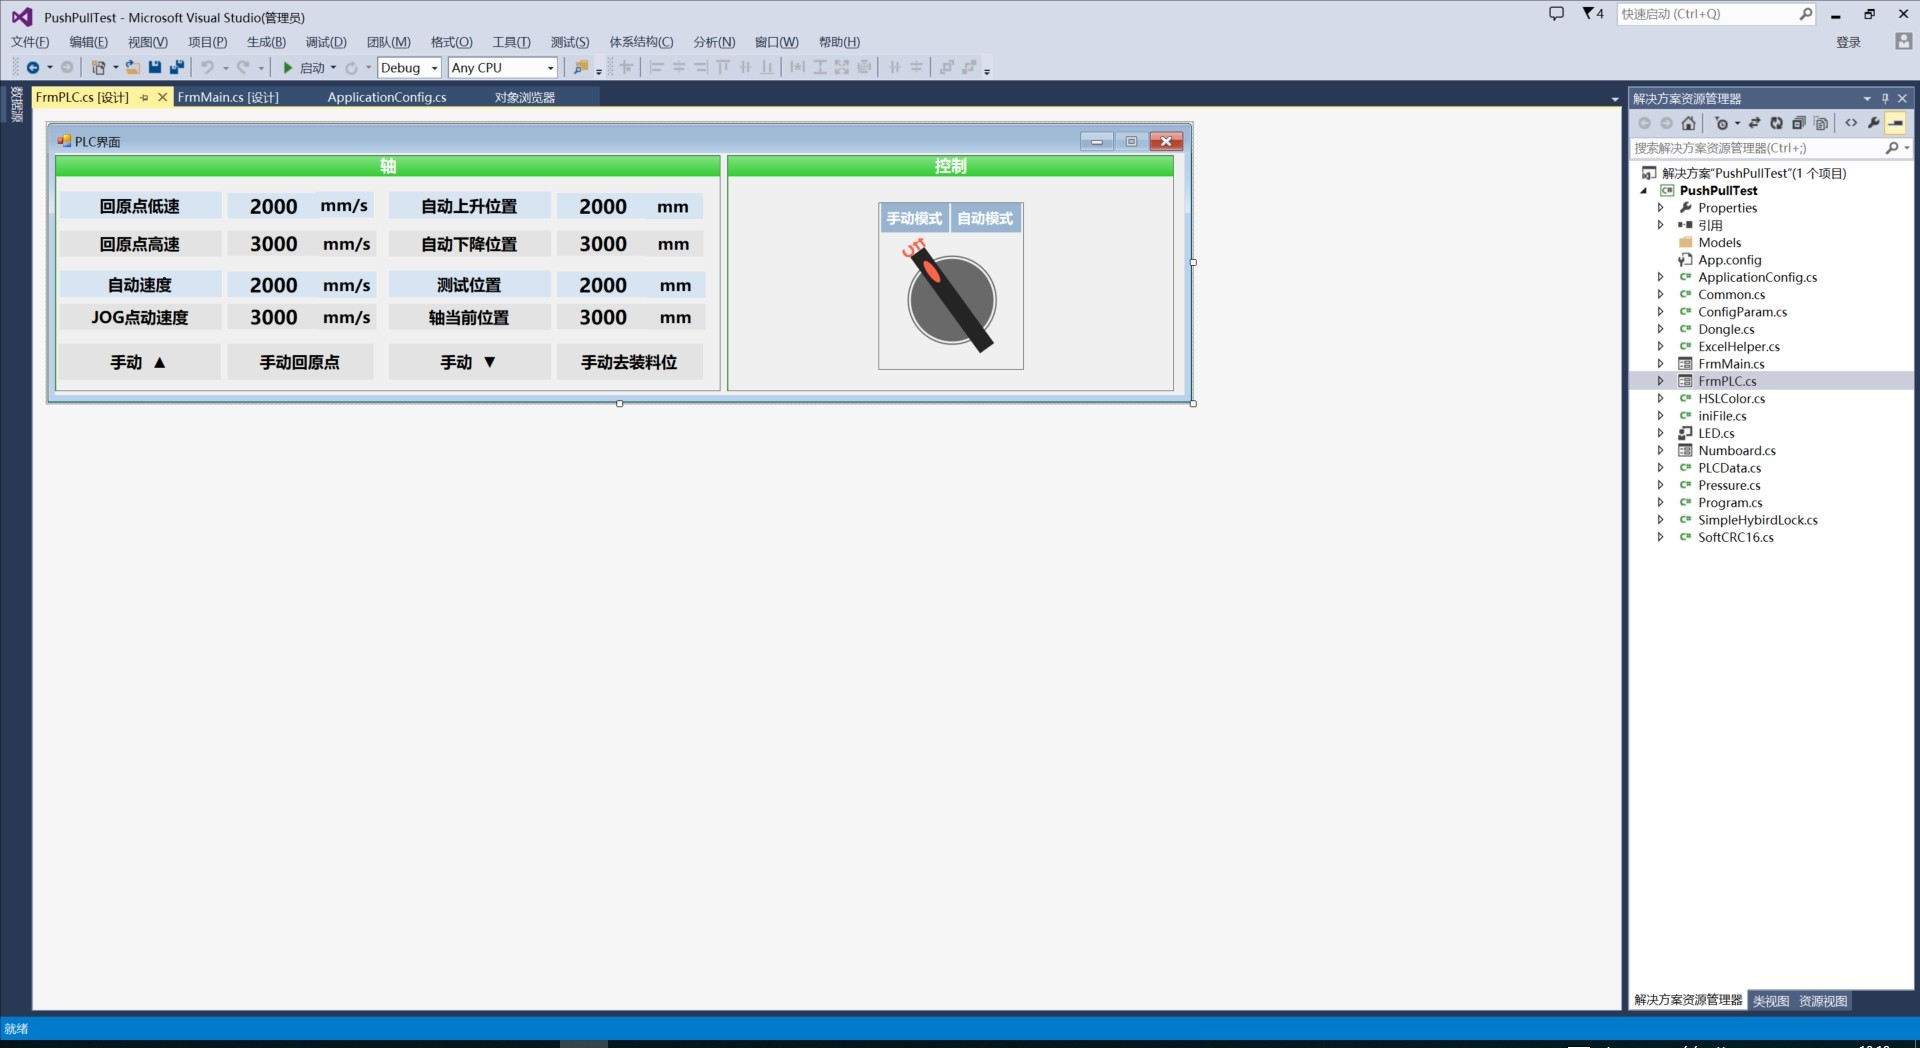The height and width of the screenshot is (1048, 1920).
Task: Open search options dropdown in Solution Explorer
Action: click(x=1907, y=148)
